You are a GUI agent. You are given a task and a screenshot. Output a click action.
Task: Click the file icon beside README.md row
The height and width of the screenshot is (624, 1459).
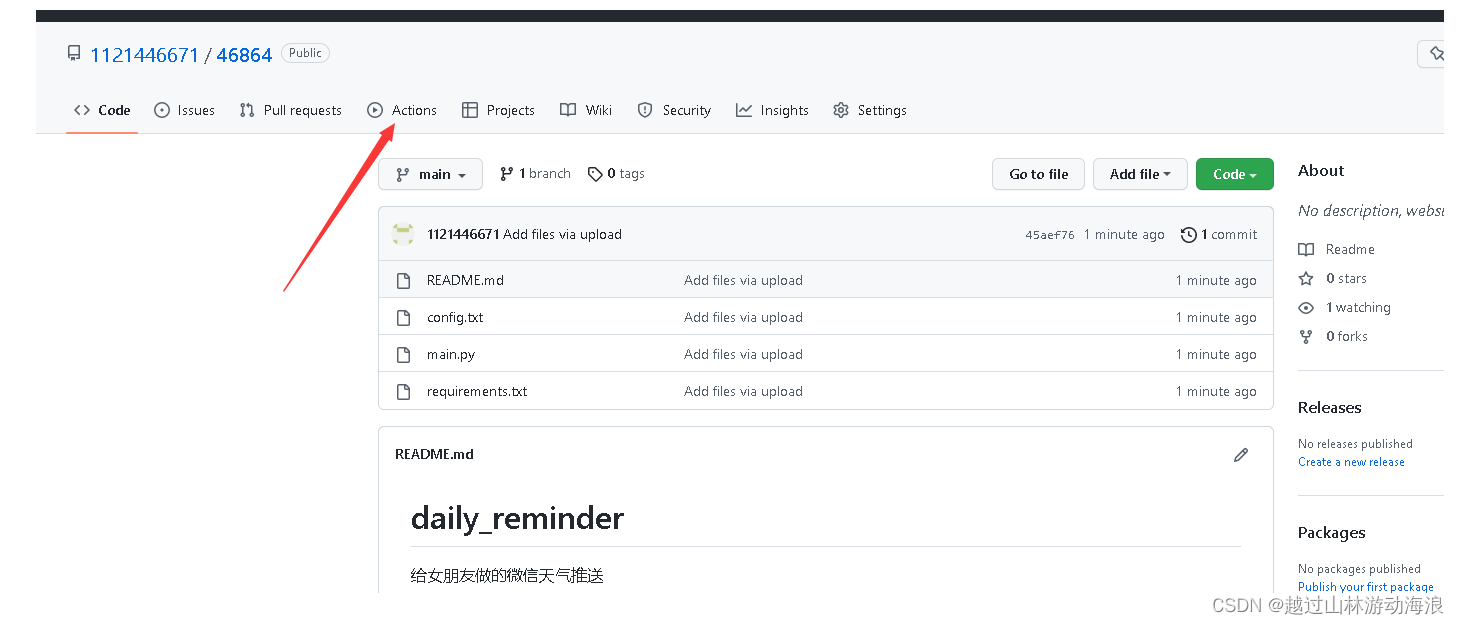coord(404,281)
